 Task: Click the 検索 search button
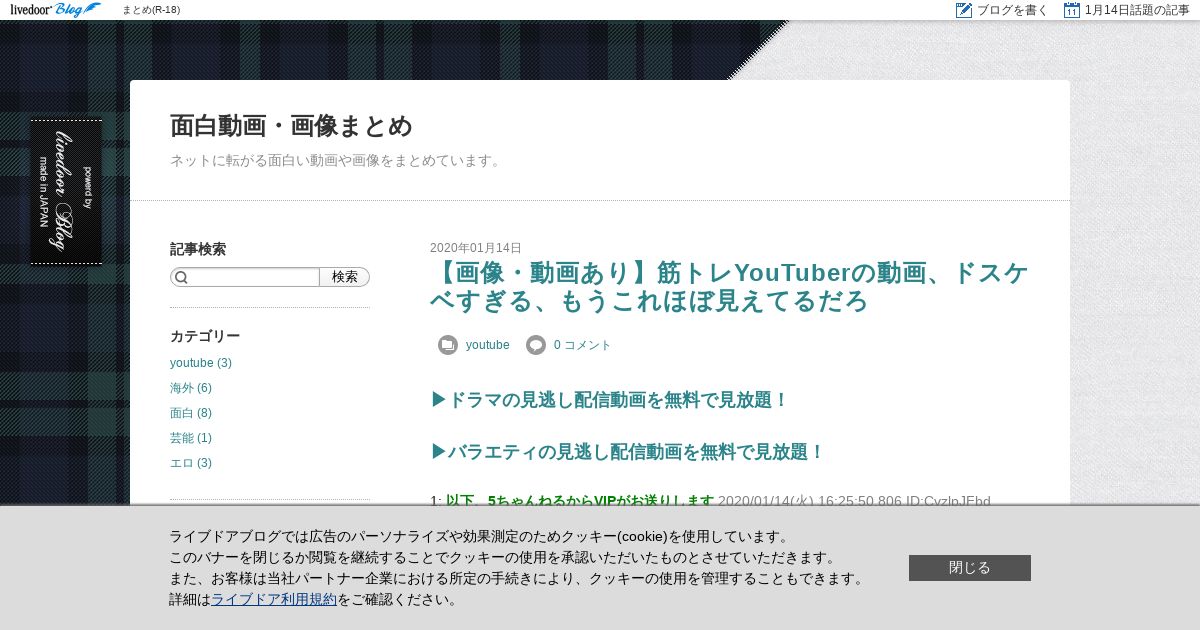[x=345, y=277]
